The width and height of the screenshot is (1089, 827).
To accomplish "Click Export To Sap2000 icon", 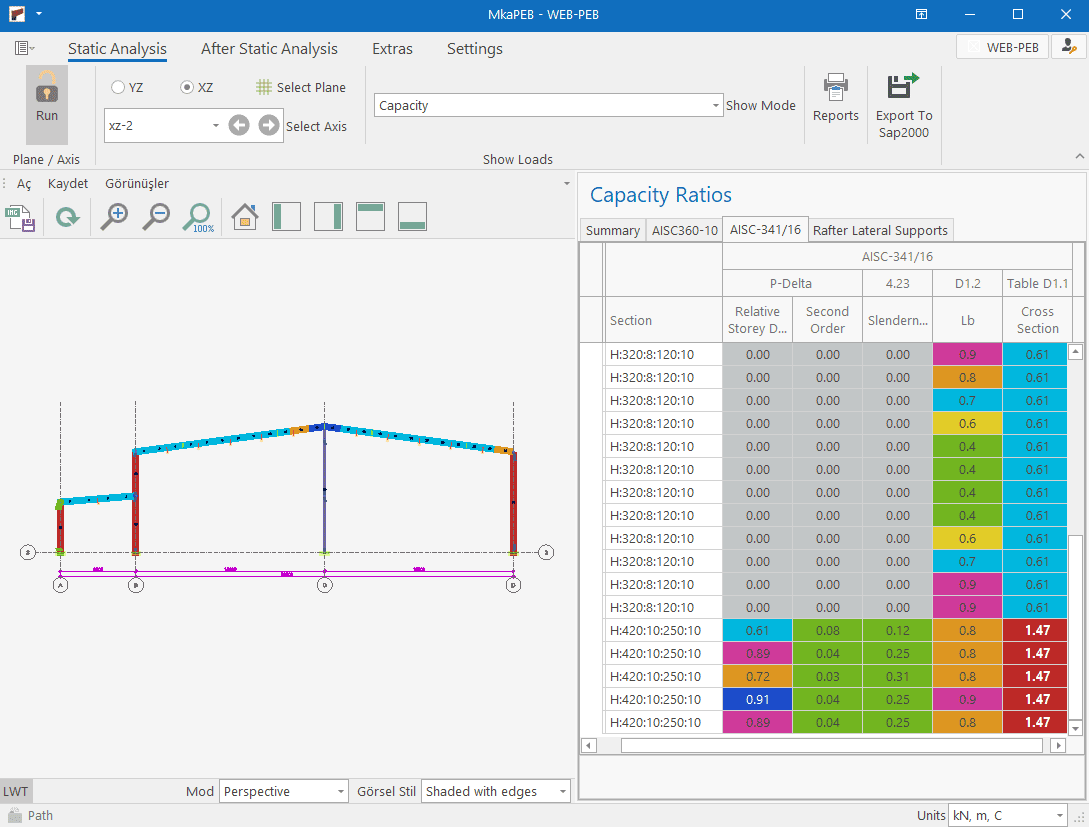I will 904,88.
